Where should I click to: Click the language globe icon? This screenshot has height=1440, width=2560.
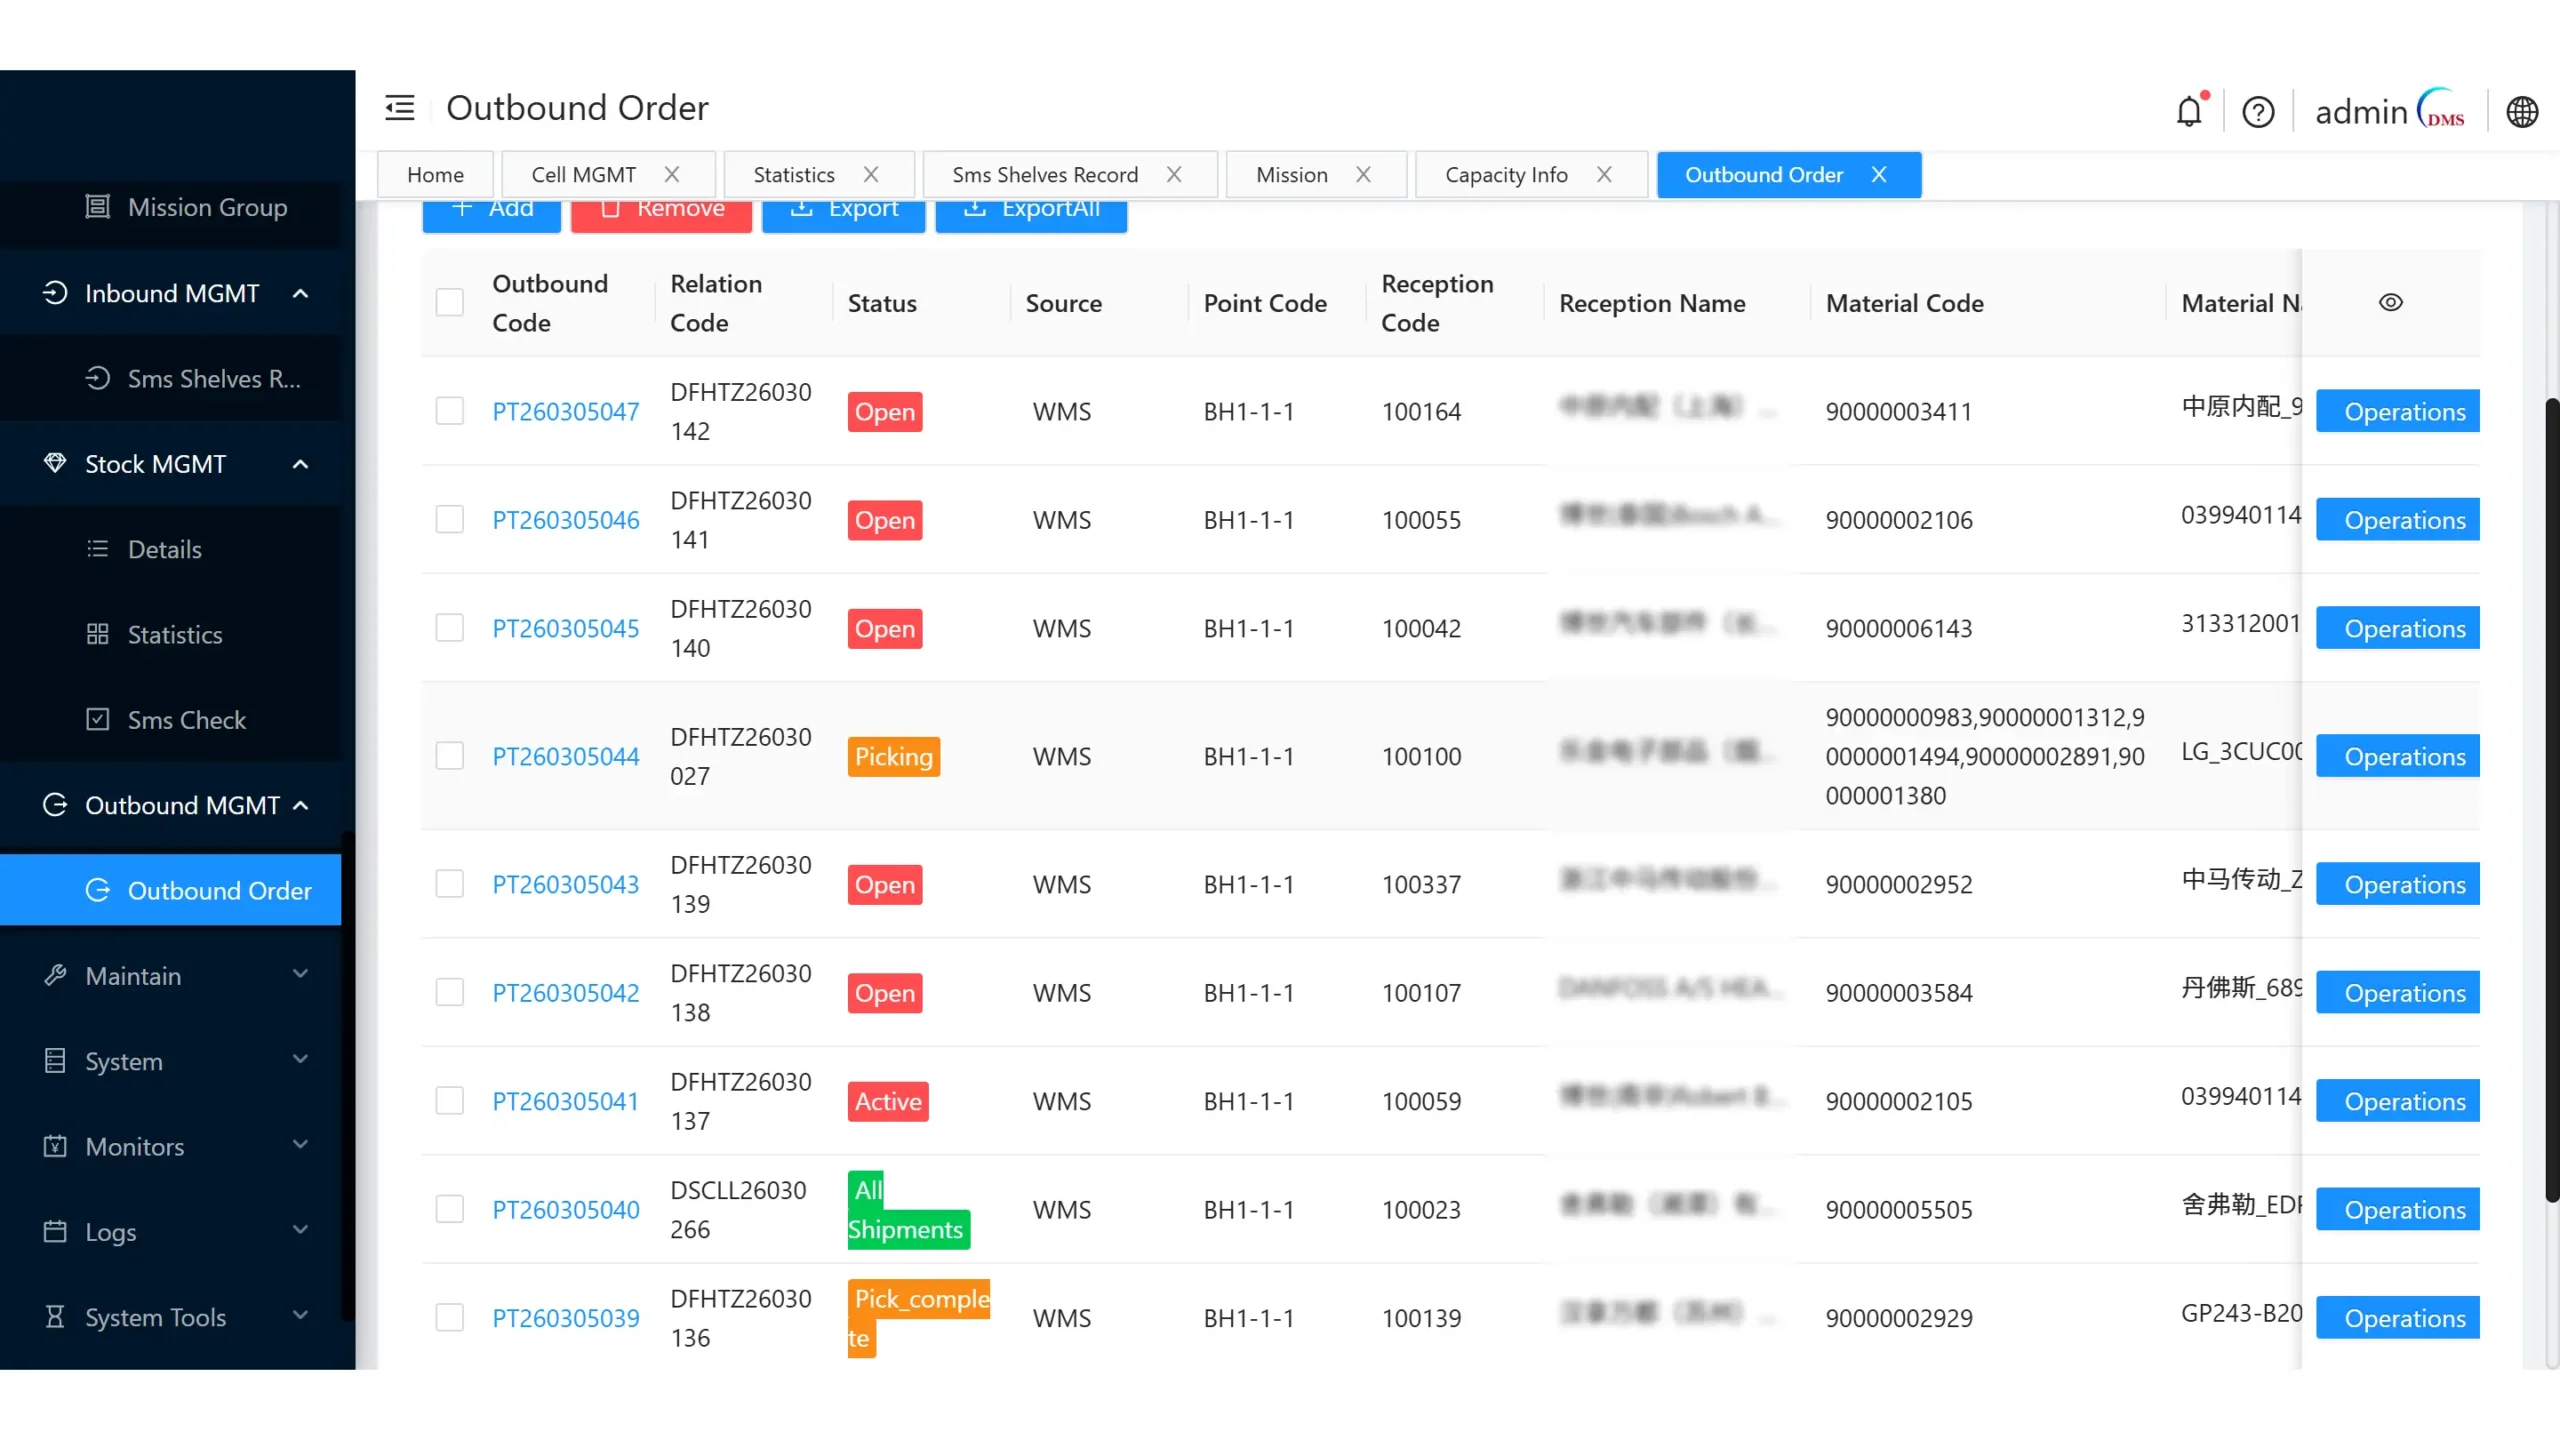pos(2522,112)
